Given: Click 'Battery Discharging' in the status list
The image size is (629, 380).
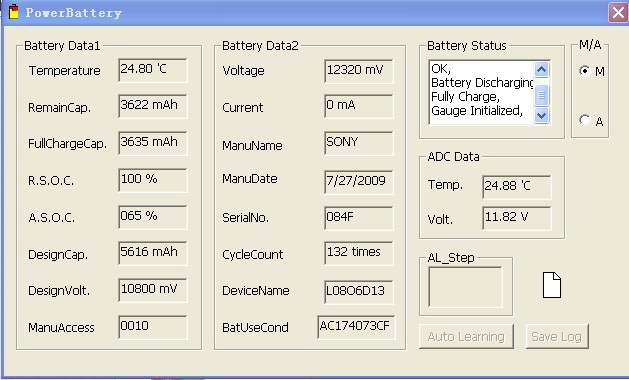Looking at the screenshot, I should click(x=482, y=83).
